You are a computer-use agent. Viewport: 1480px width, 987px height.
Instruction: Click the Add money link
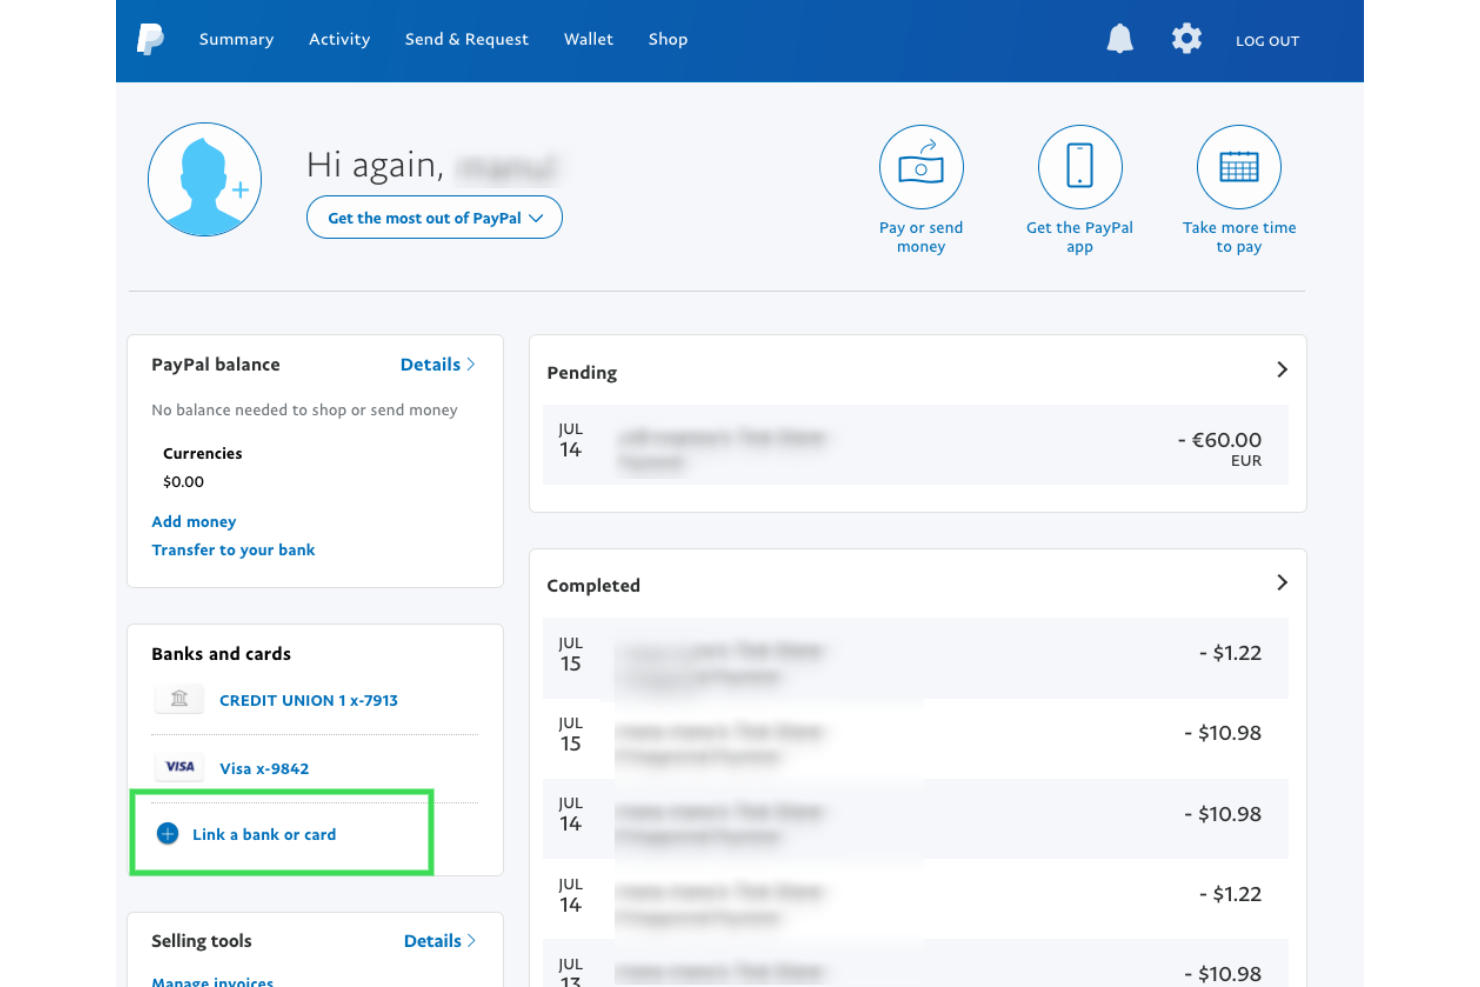click(194, 521)
